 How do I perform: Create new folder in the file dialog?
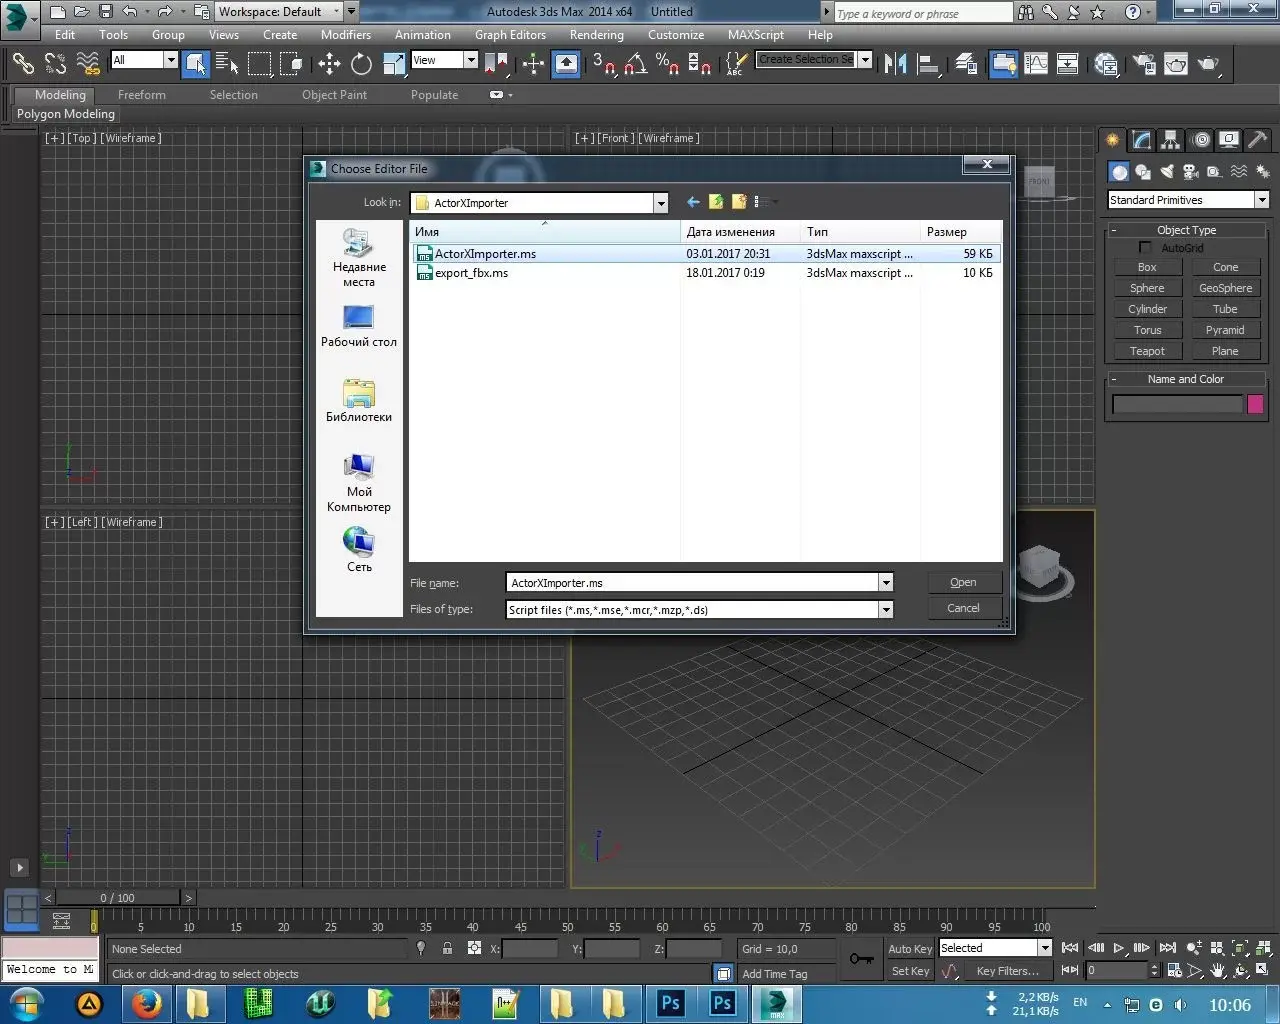[739, 202]
